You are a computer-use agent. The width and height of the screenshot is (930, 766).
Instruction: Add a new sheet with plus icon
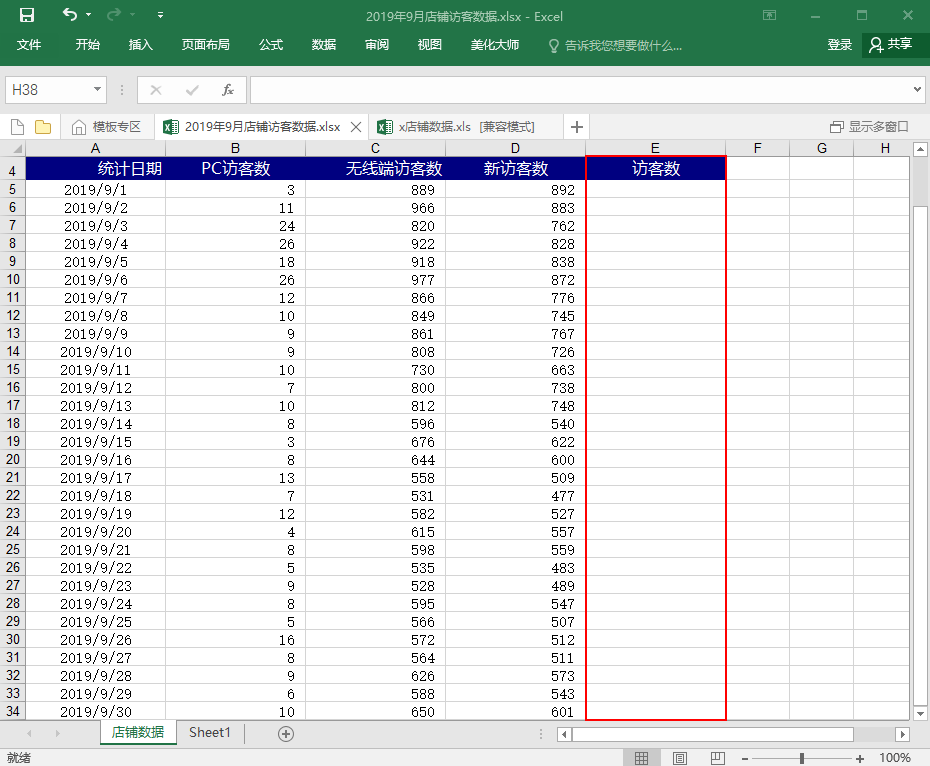[286, 734]
